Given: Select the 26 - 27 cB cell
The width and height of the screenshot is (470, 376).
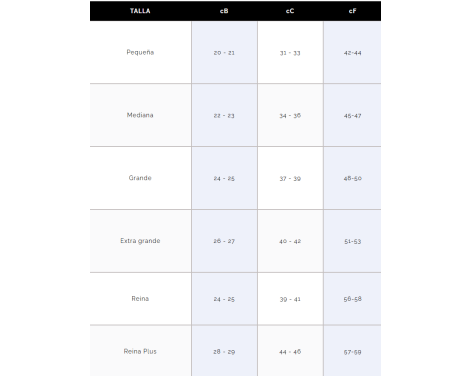Looking at the screenshot, I should click(224, 241).
